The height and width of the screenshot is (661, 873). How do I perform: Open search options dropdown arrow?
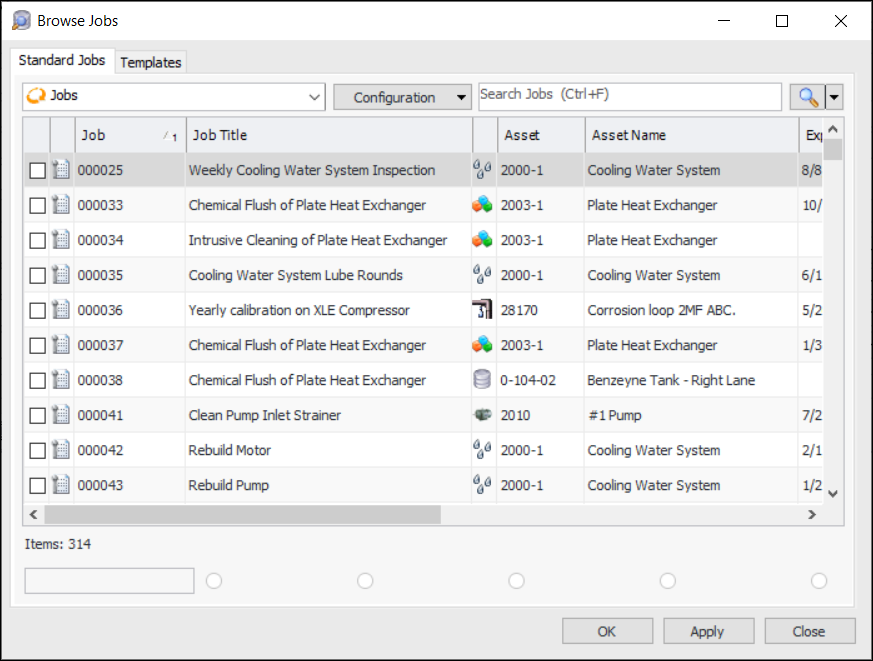834,97
